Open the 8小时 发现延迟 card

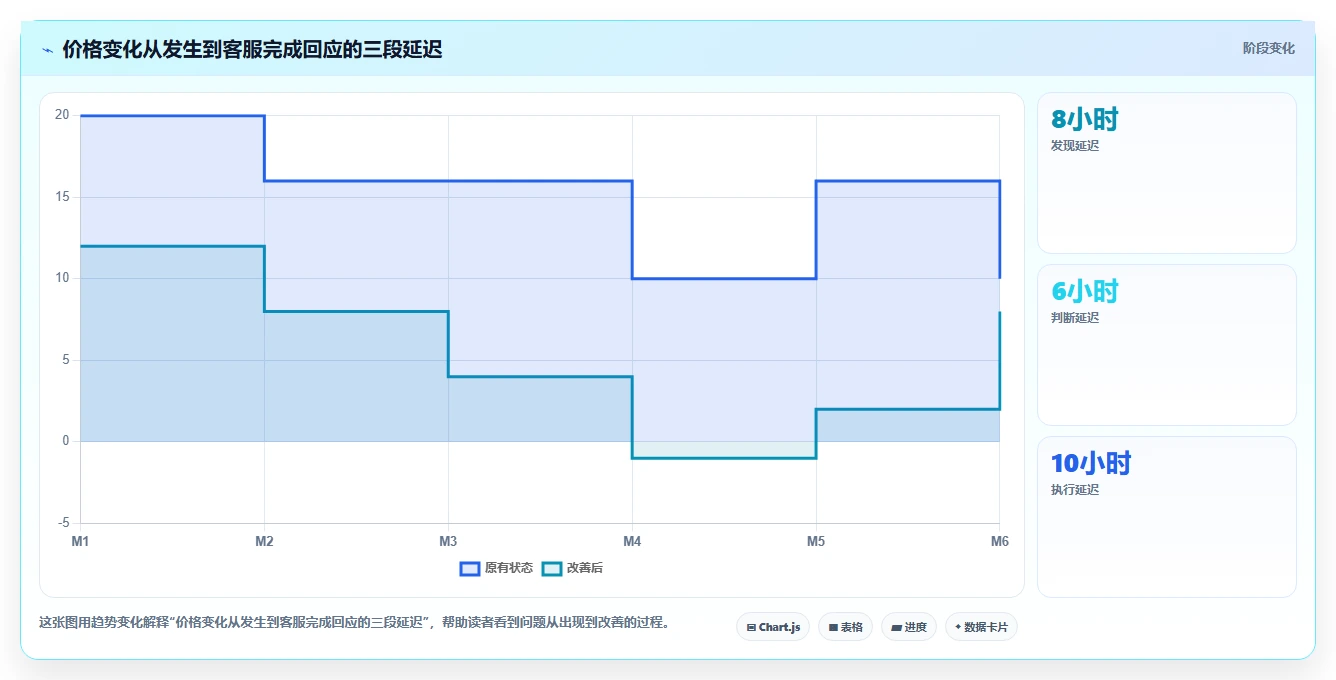point(1167,173)
